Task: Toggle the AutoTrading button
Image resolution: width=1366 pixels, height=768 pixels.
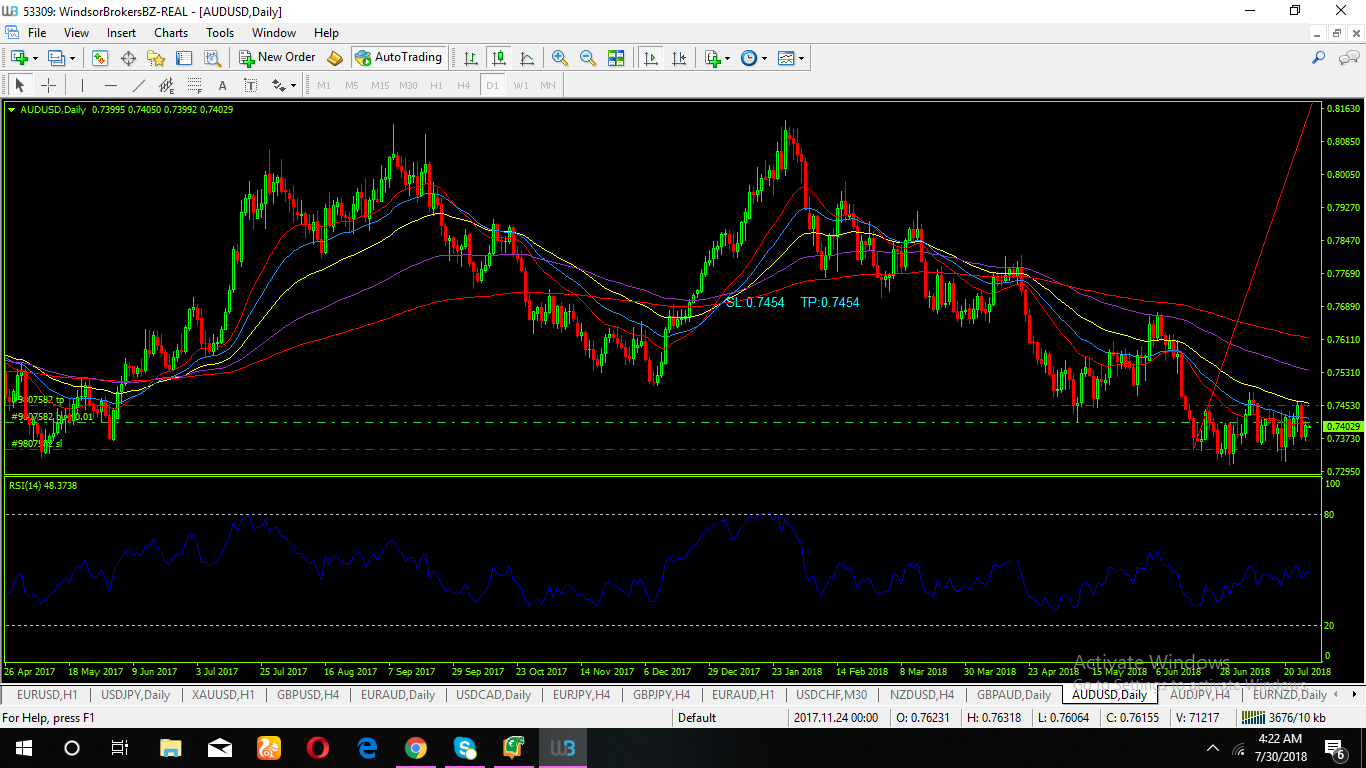Action: (398, 58)
